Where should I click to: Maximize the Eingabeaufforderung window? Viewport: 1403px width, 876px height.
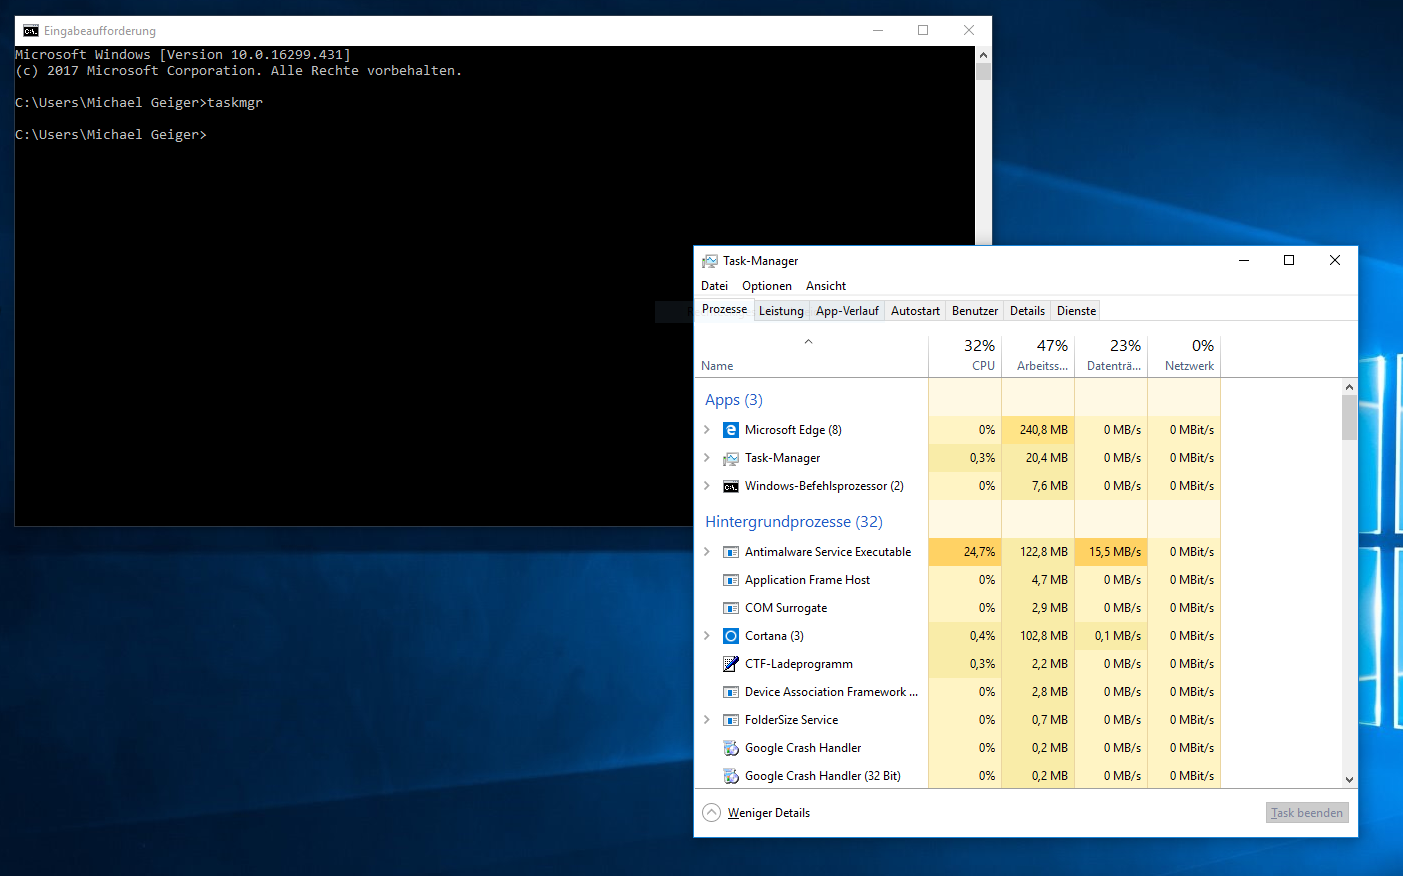[923, 30]
